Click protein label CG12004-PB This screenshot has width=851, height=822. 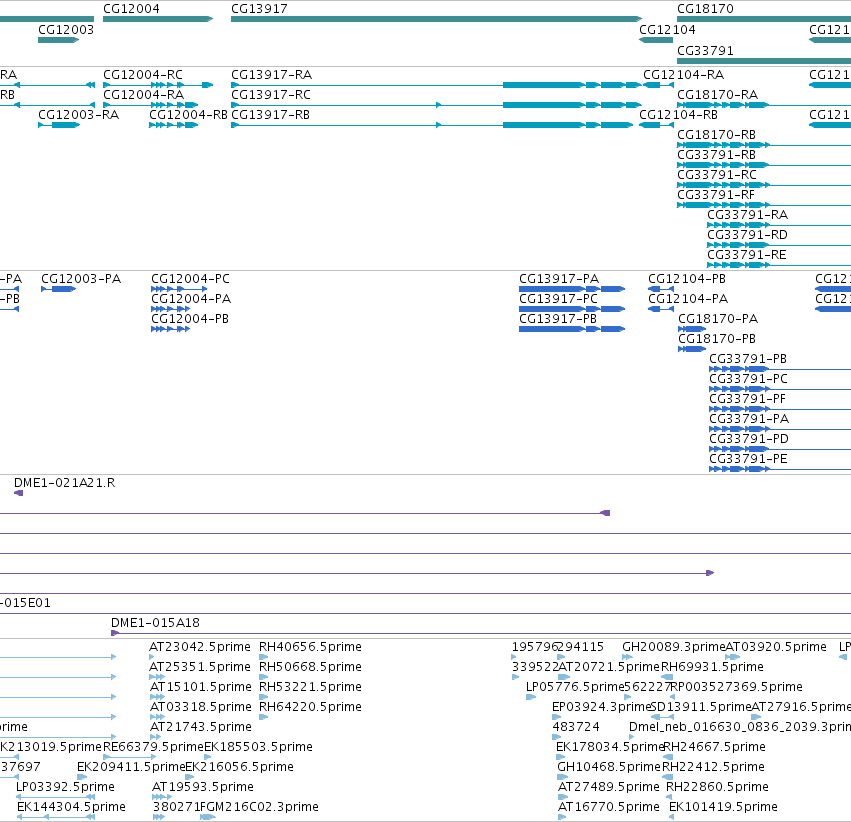pyautogui.click(x=190, y=320)
